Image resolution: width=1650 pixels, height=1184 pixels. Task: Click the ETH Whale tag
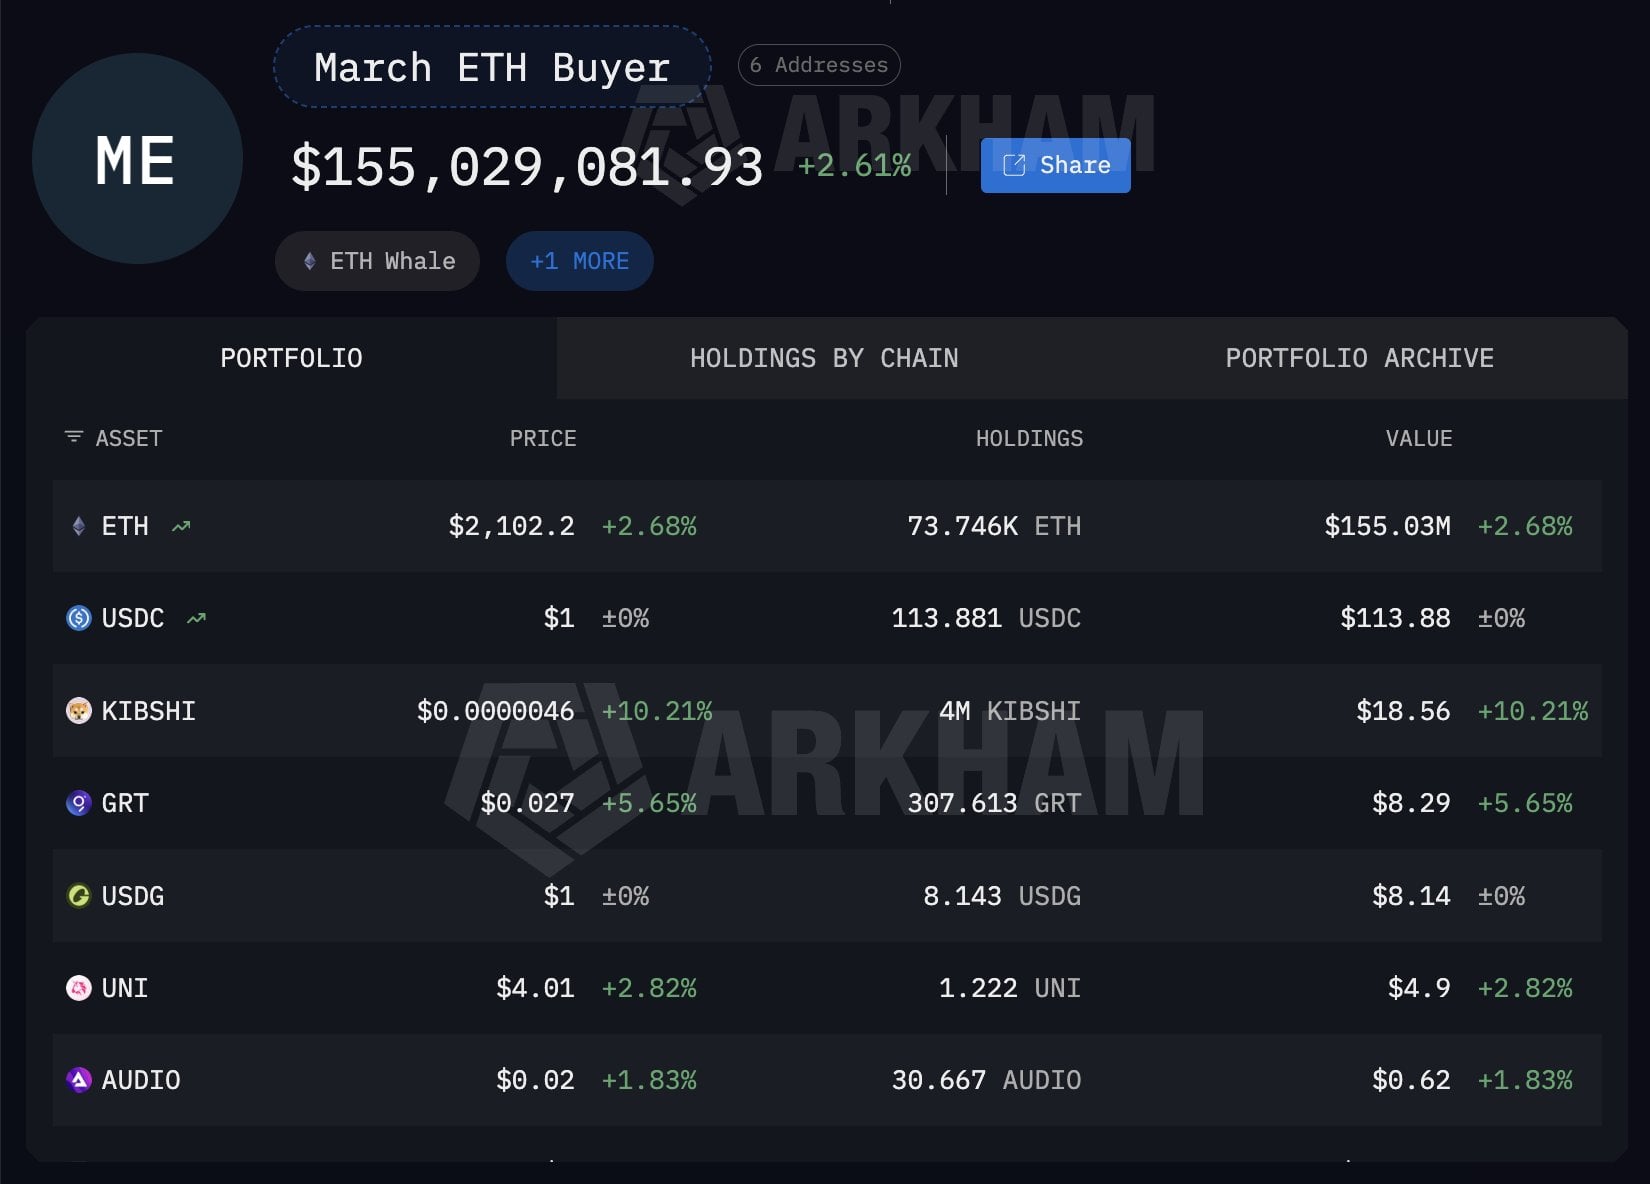[x=377, y=260]
